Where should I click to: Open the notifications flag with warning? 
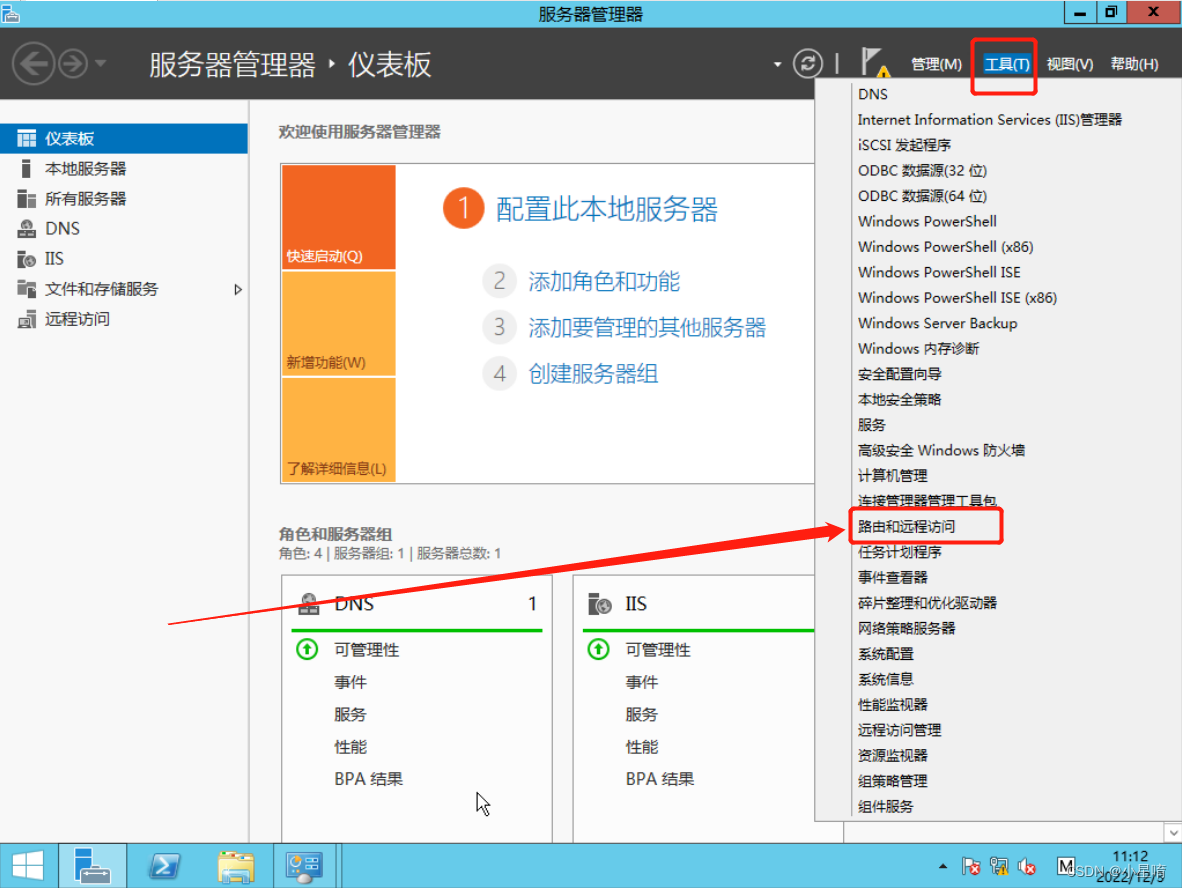(874, 63)
